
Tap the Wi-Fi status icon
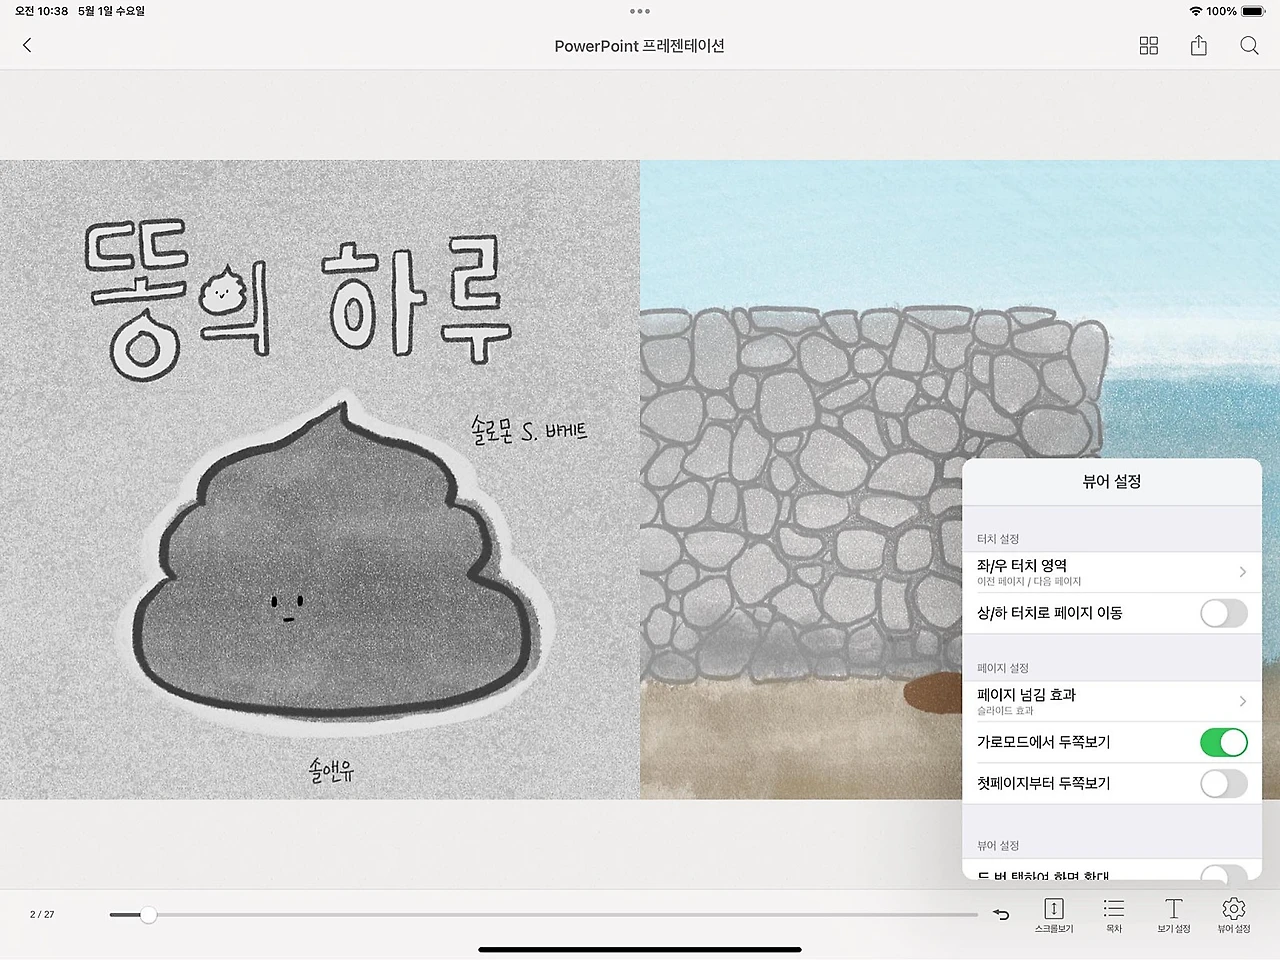coord(1195,11)
